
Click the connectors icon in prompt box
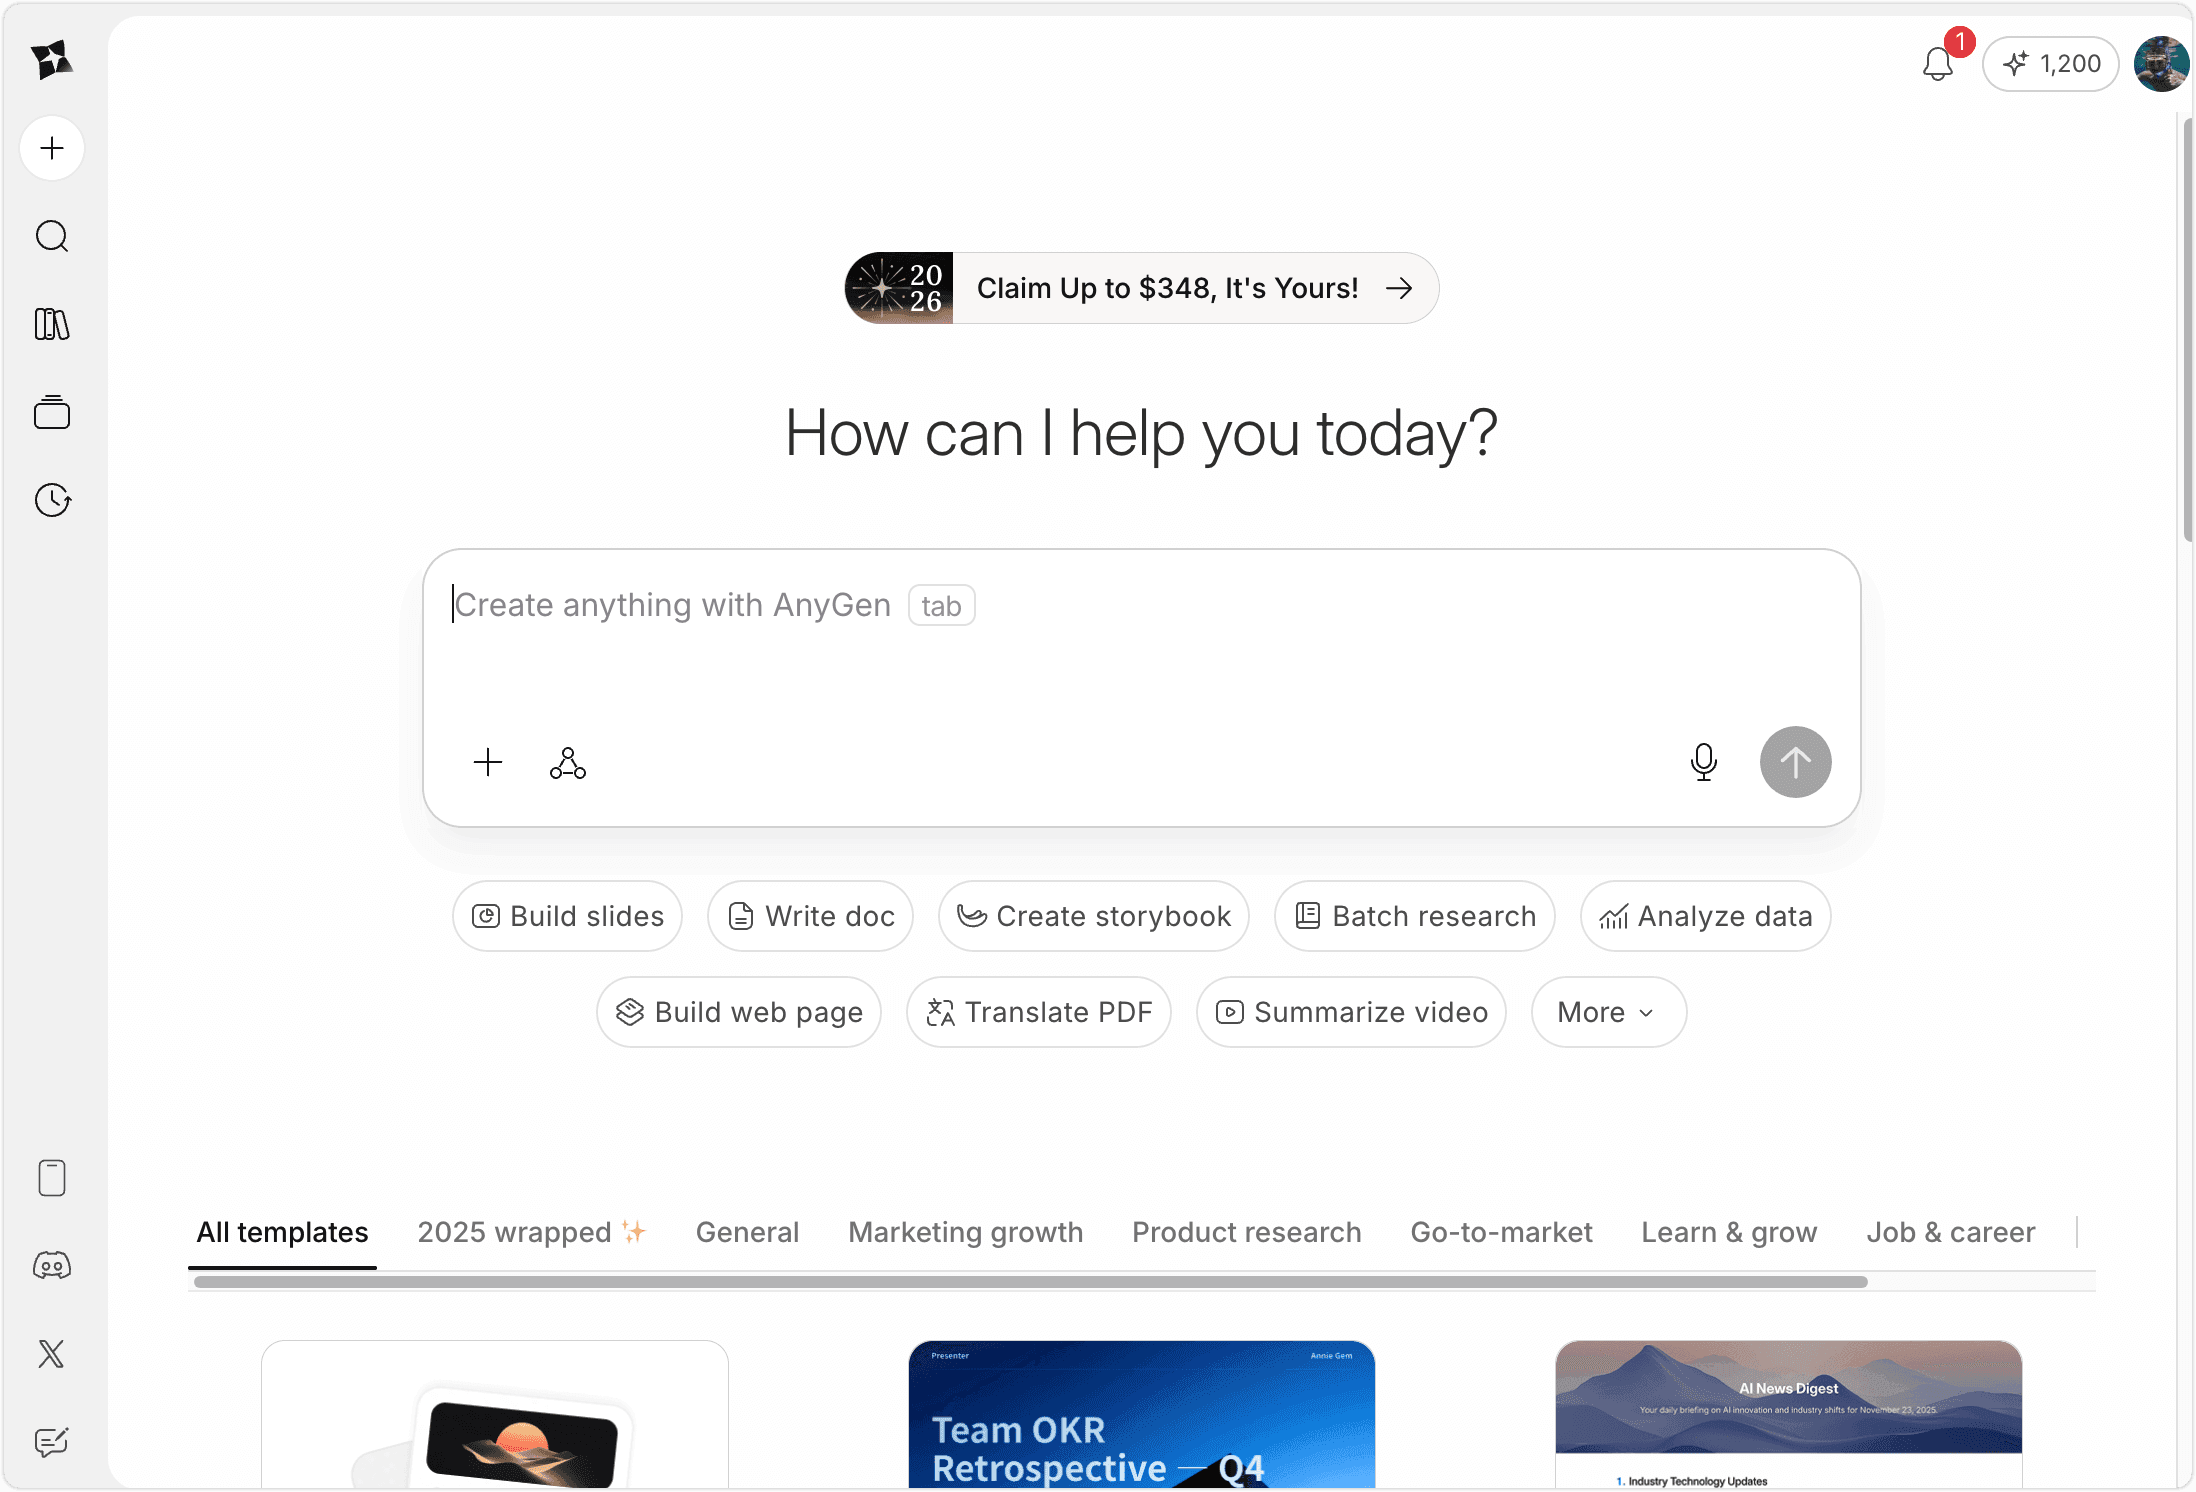(568, 763)
